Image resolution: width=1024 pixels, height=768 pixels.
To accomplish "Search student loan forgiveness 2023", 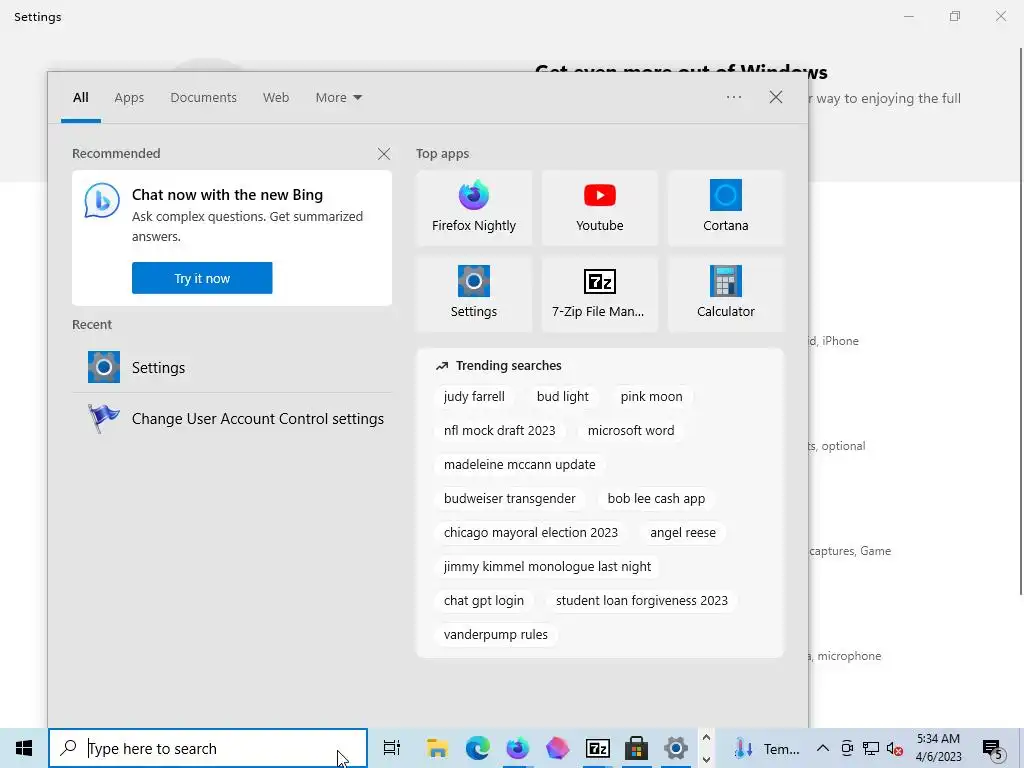I will point(641,600).
